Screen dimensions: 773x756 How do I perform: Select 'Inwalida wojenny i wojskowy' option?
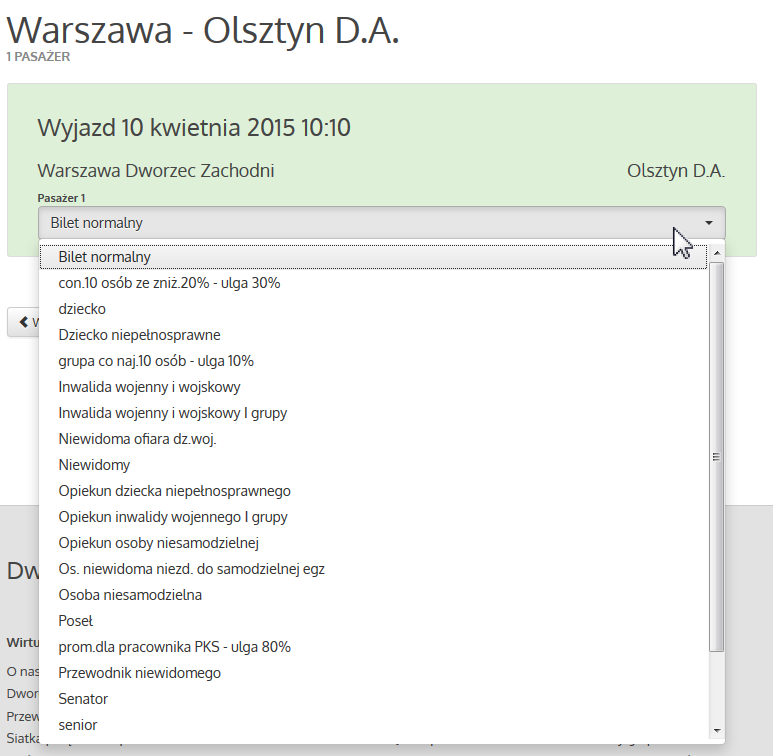tap(373, 387)
